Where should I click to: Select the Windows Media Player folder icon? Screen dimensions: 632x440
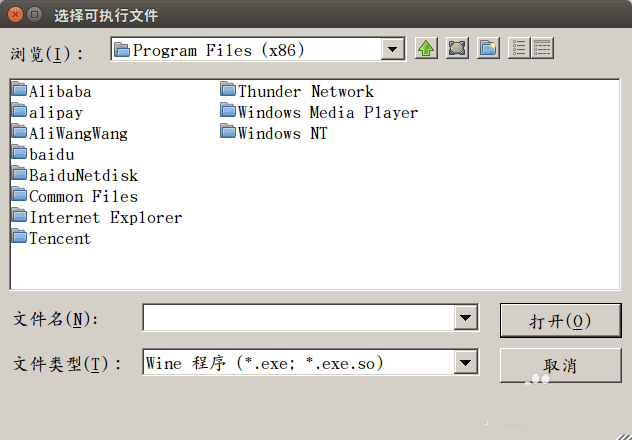point(228,110)
